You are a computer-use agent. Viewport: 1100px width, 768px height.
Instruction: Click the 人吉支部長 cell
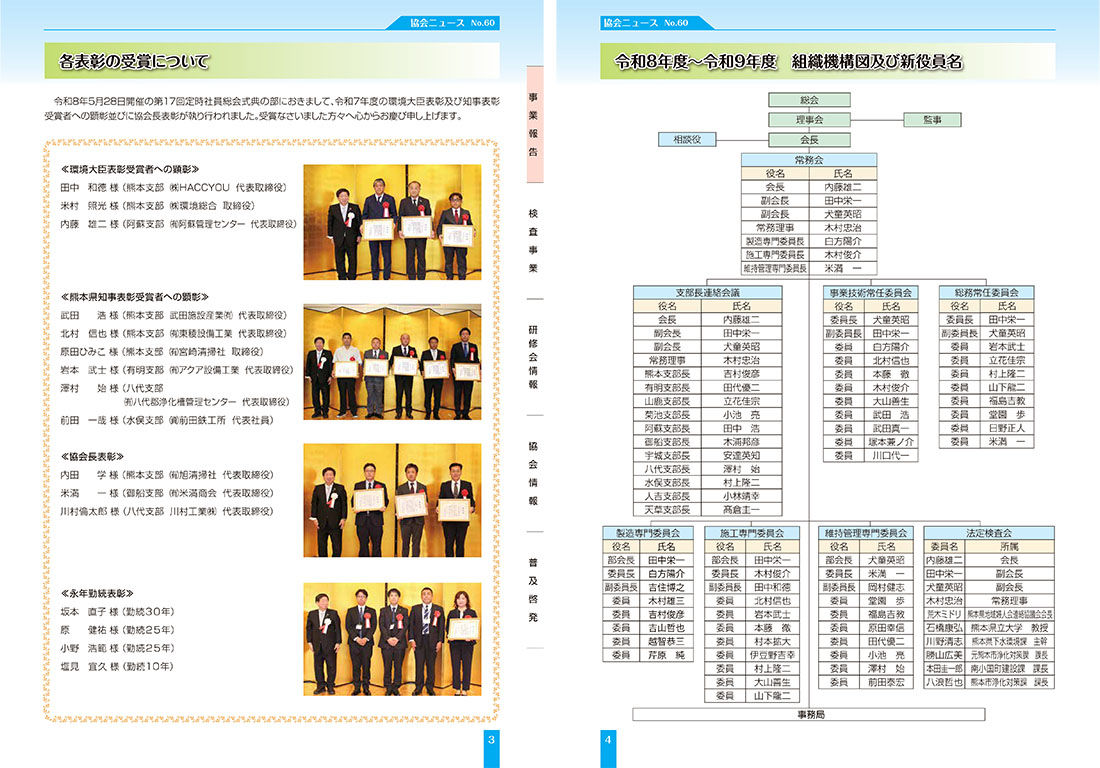pos(667,496)
